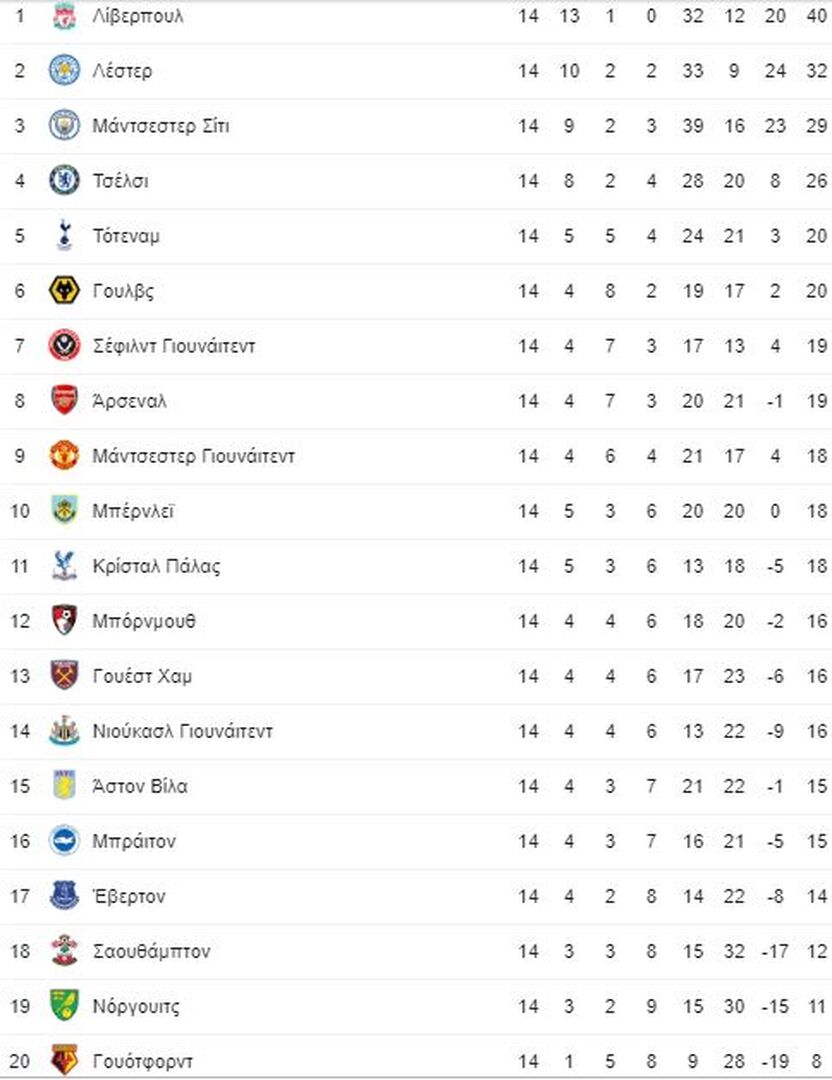Image resolution: width=832 pixels, height=1080 pixels.
Task: Open the Arsenal cannon crest
Action: coord(64,400)
